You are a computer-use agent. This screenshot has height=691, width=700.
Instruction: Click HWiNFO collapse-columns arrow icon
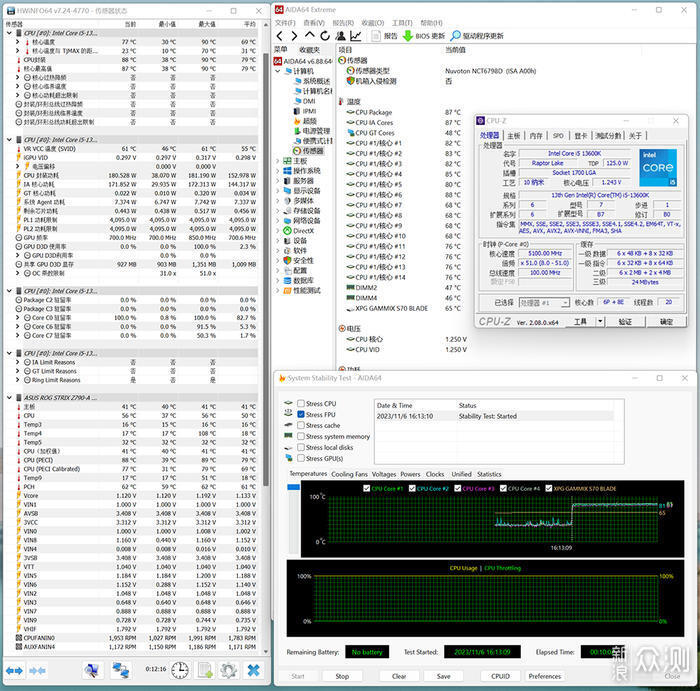[x=37, y=670]
